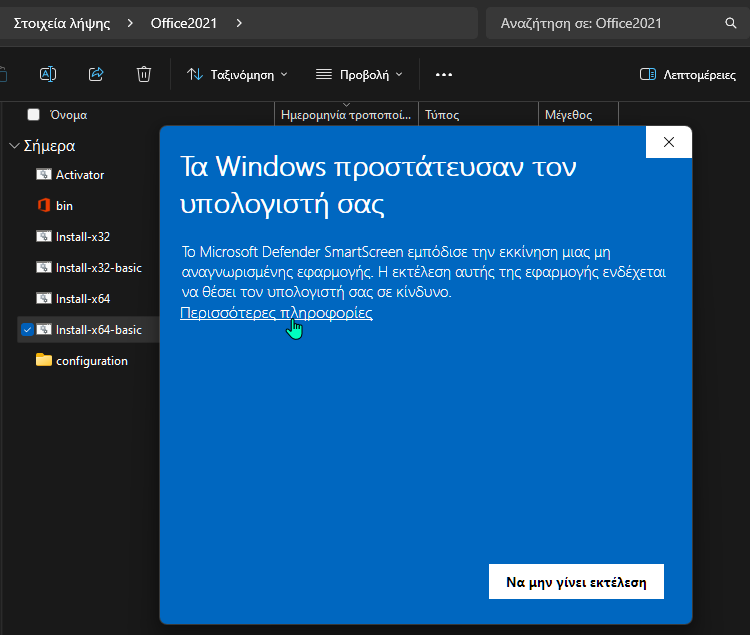Click the red Office icon beside bin

click(44, 205)
